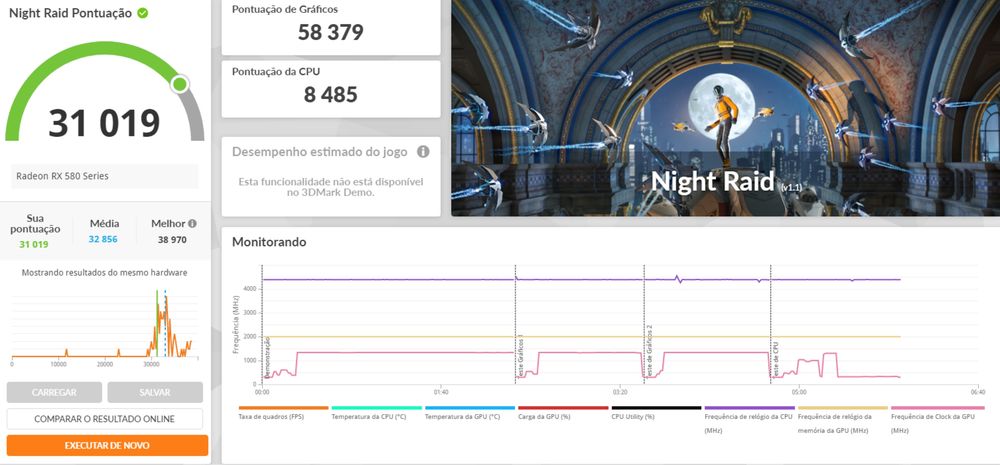Click the 8 485 CPU score value
Screen dimensions: 1000x465
pos(330,94)
